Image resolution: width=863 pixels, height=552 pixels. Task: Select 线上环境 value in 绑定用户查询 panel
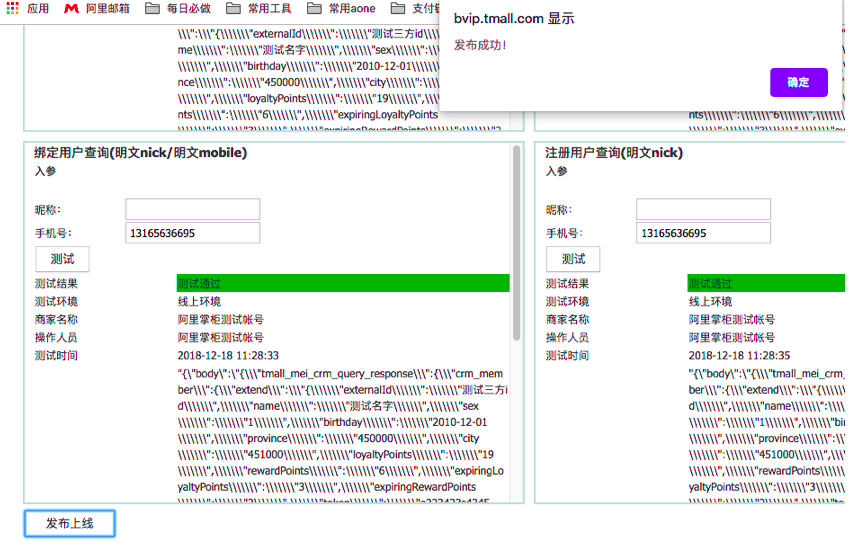(x=199, y=302)
